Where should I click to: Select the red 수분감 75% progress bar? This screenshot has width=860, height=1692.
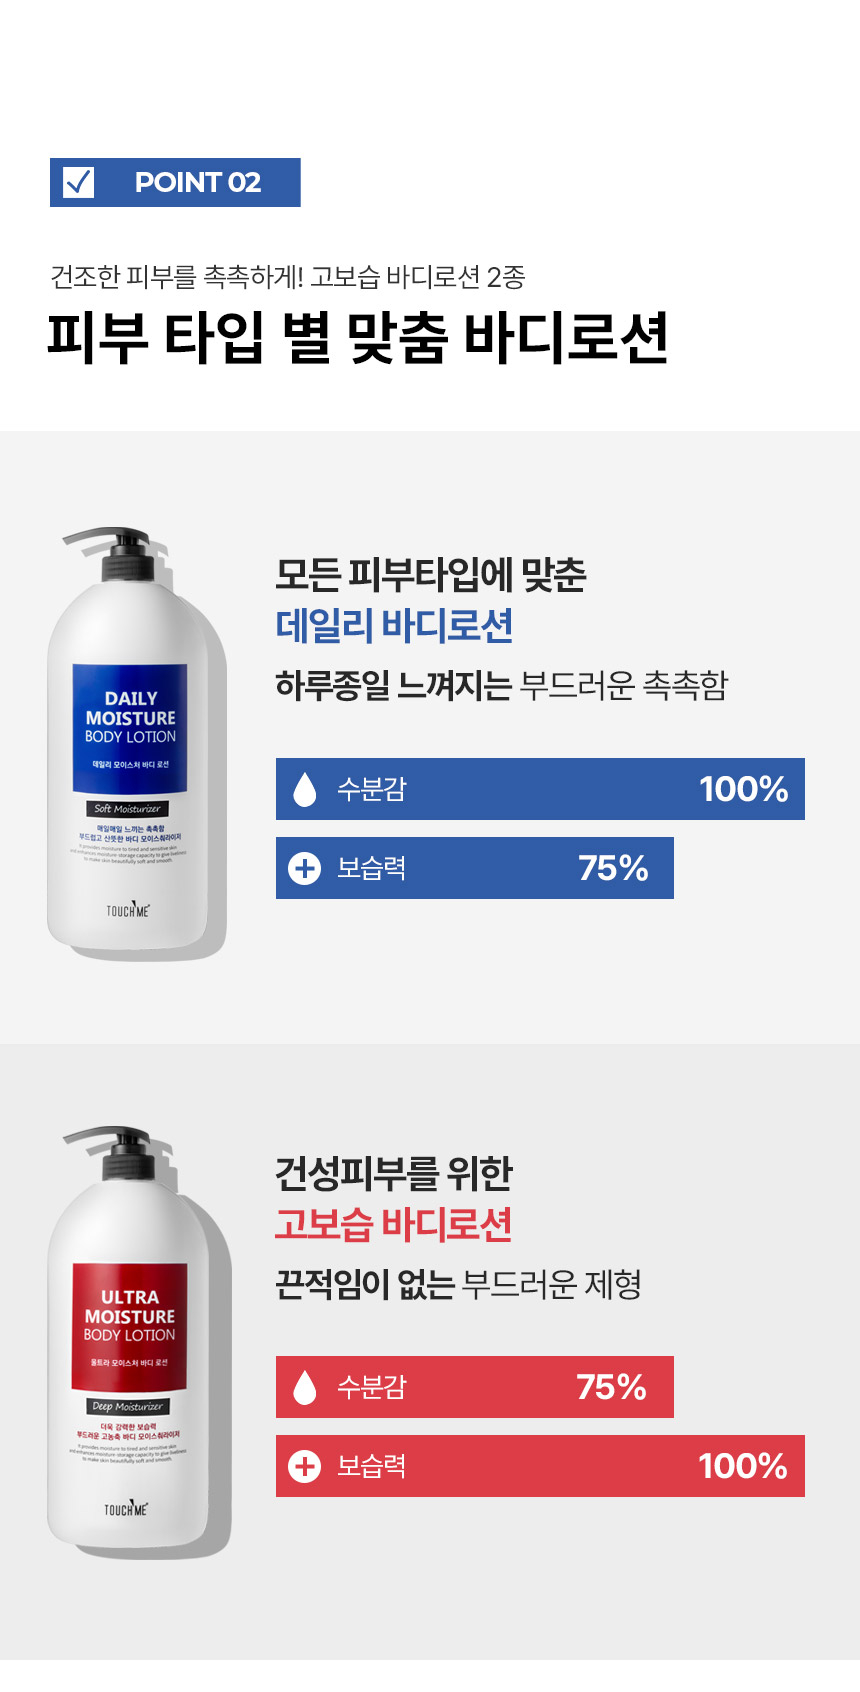[475, 1387]
